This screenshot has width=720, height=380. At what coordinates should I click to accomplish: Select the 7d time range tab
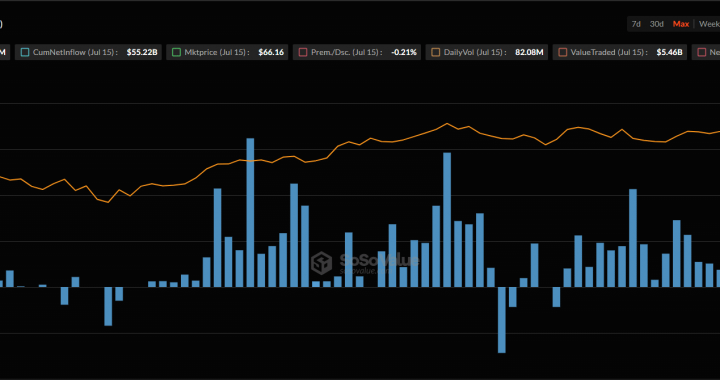[x=636, y=24]
